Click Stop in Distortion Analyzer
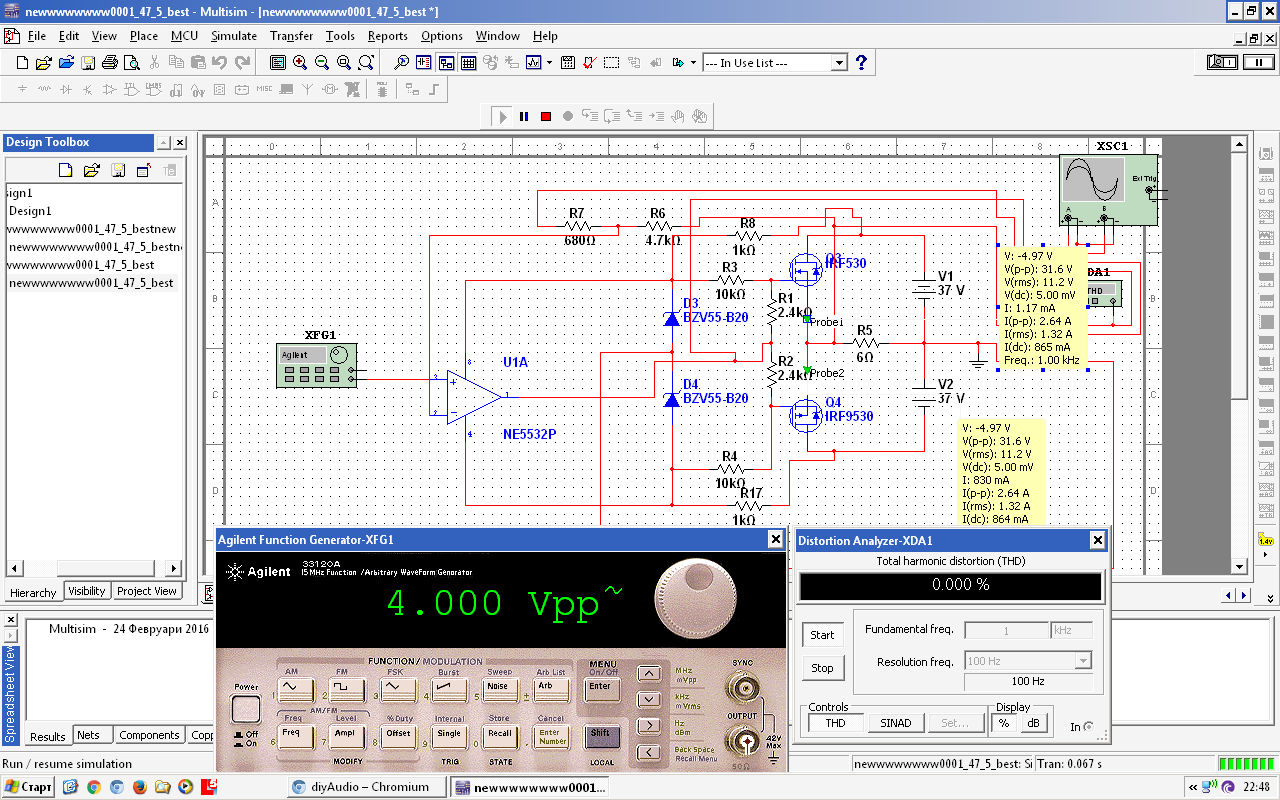The height and width of the screenshot is (800, 1280). tap(822, 668)
